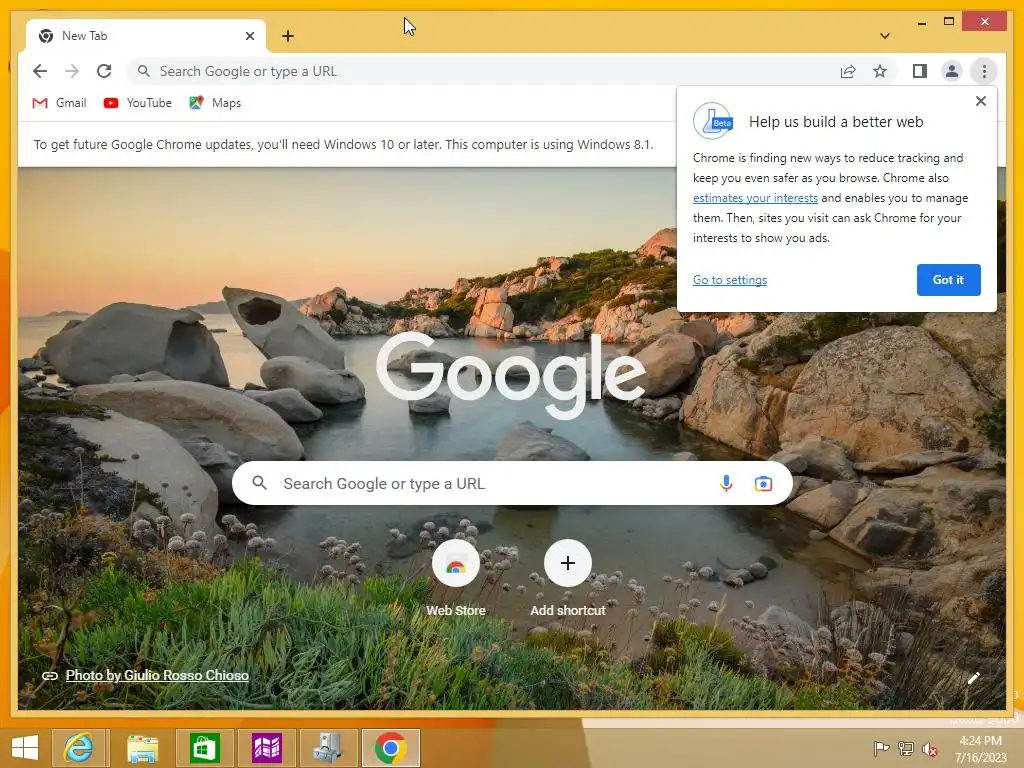1024x768 pixels.
Task: Open YouTube bookmark
Action: tap(138, 103)
